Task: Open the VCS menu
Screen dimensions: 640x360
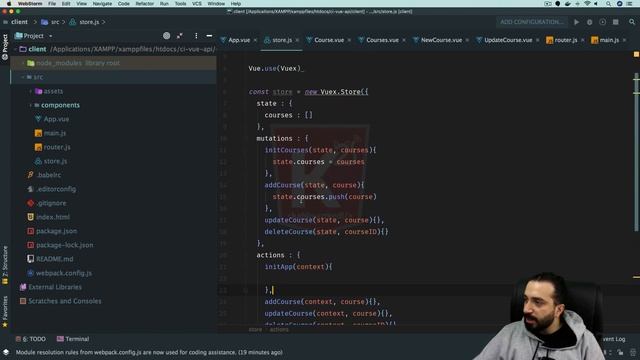Action: (197, 4)
